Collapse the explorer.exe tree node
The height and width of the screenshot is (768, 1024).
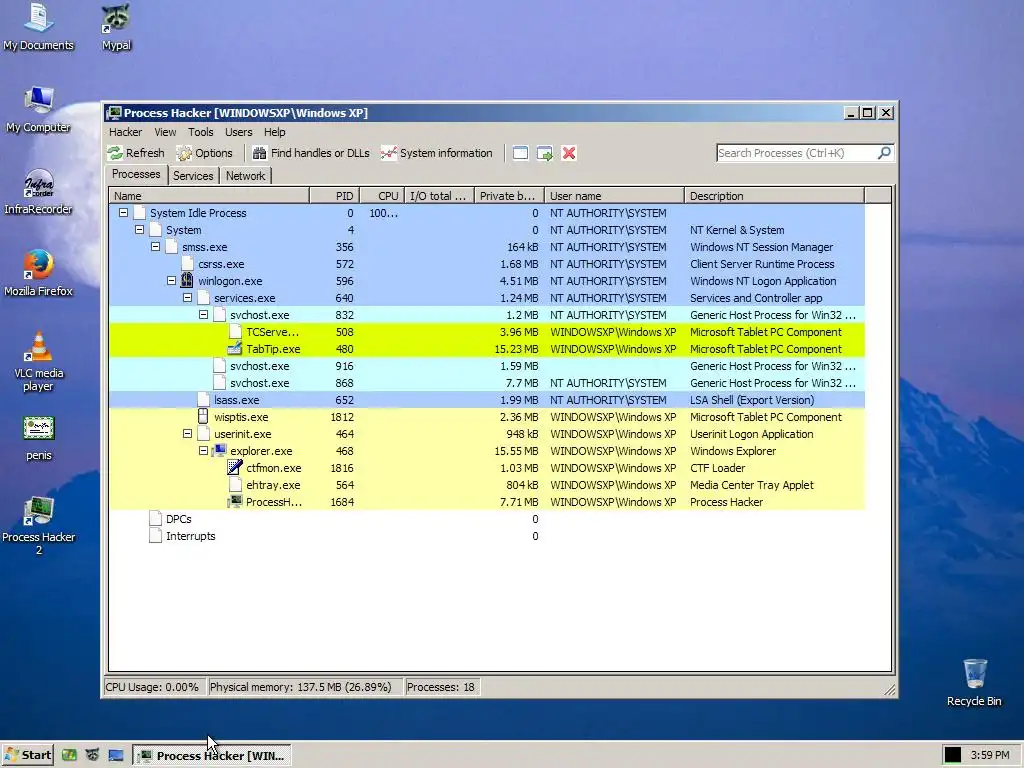[x=203, y=451]
